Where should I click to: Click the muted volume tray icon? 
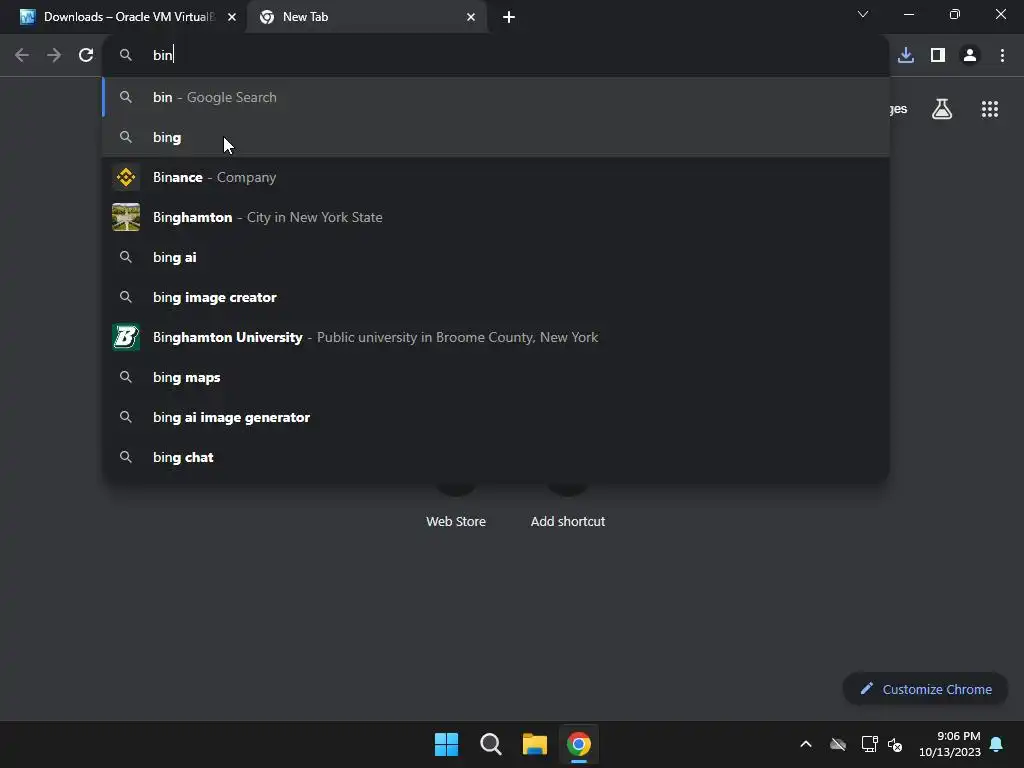click(x=895, y=744)
